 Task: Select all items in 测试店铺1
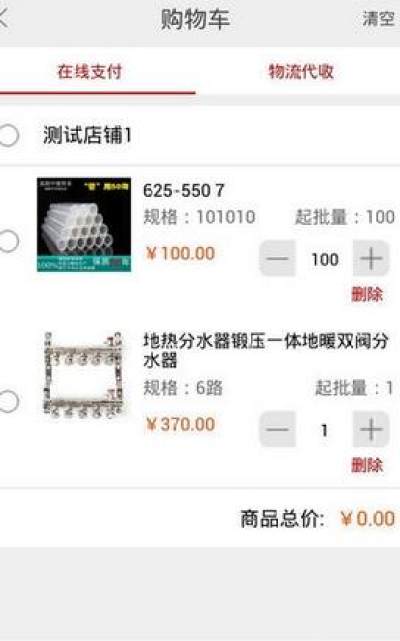(9, 135)
